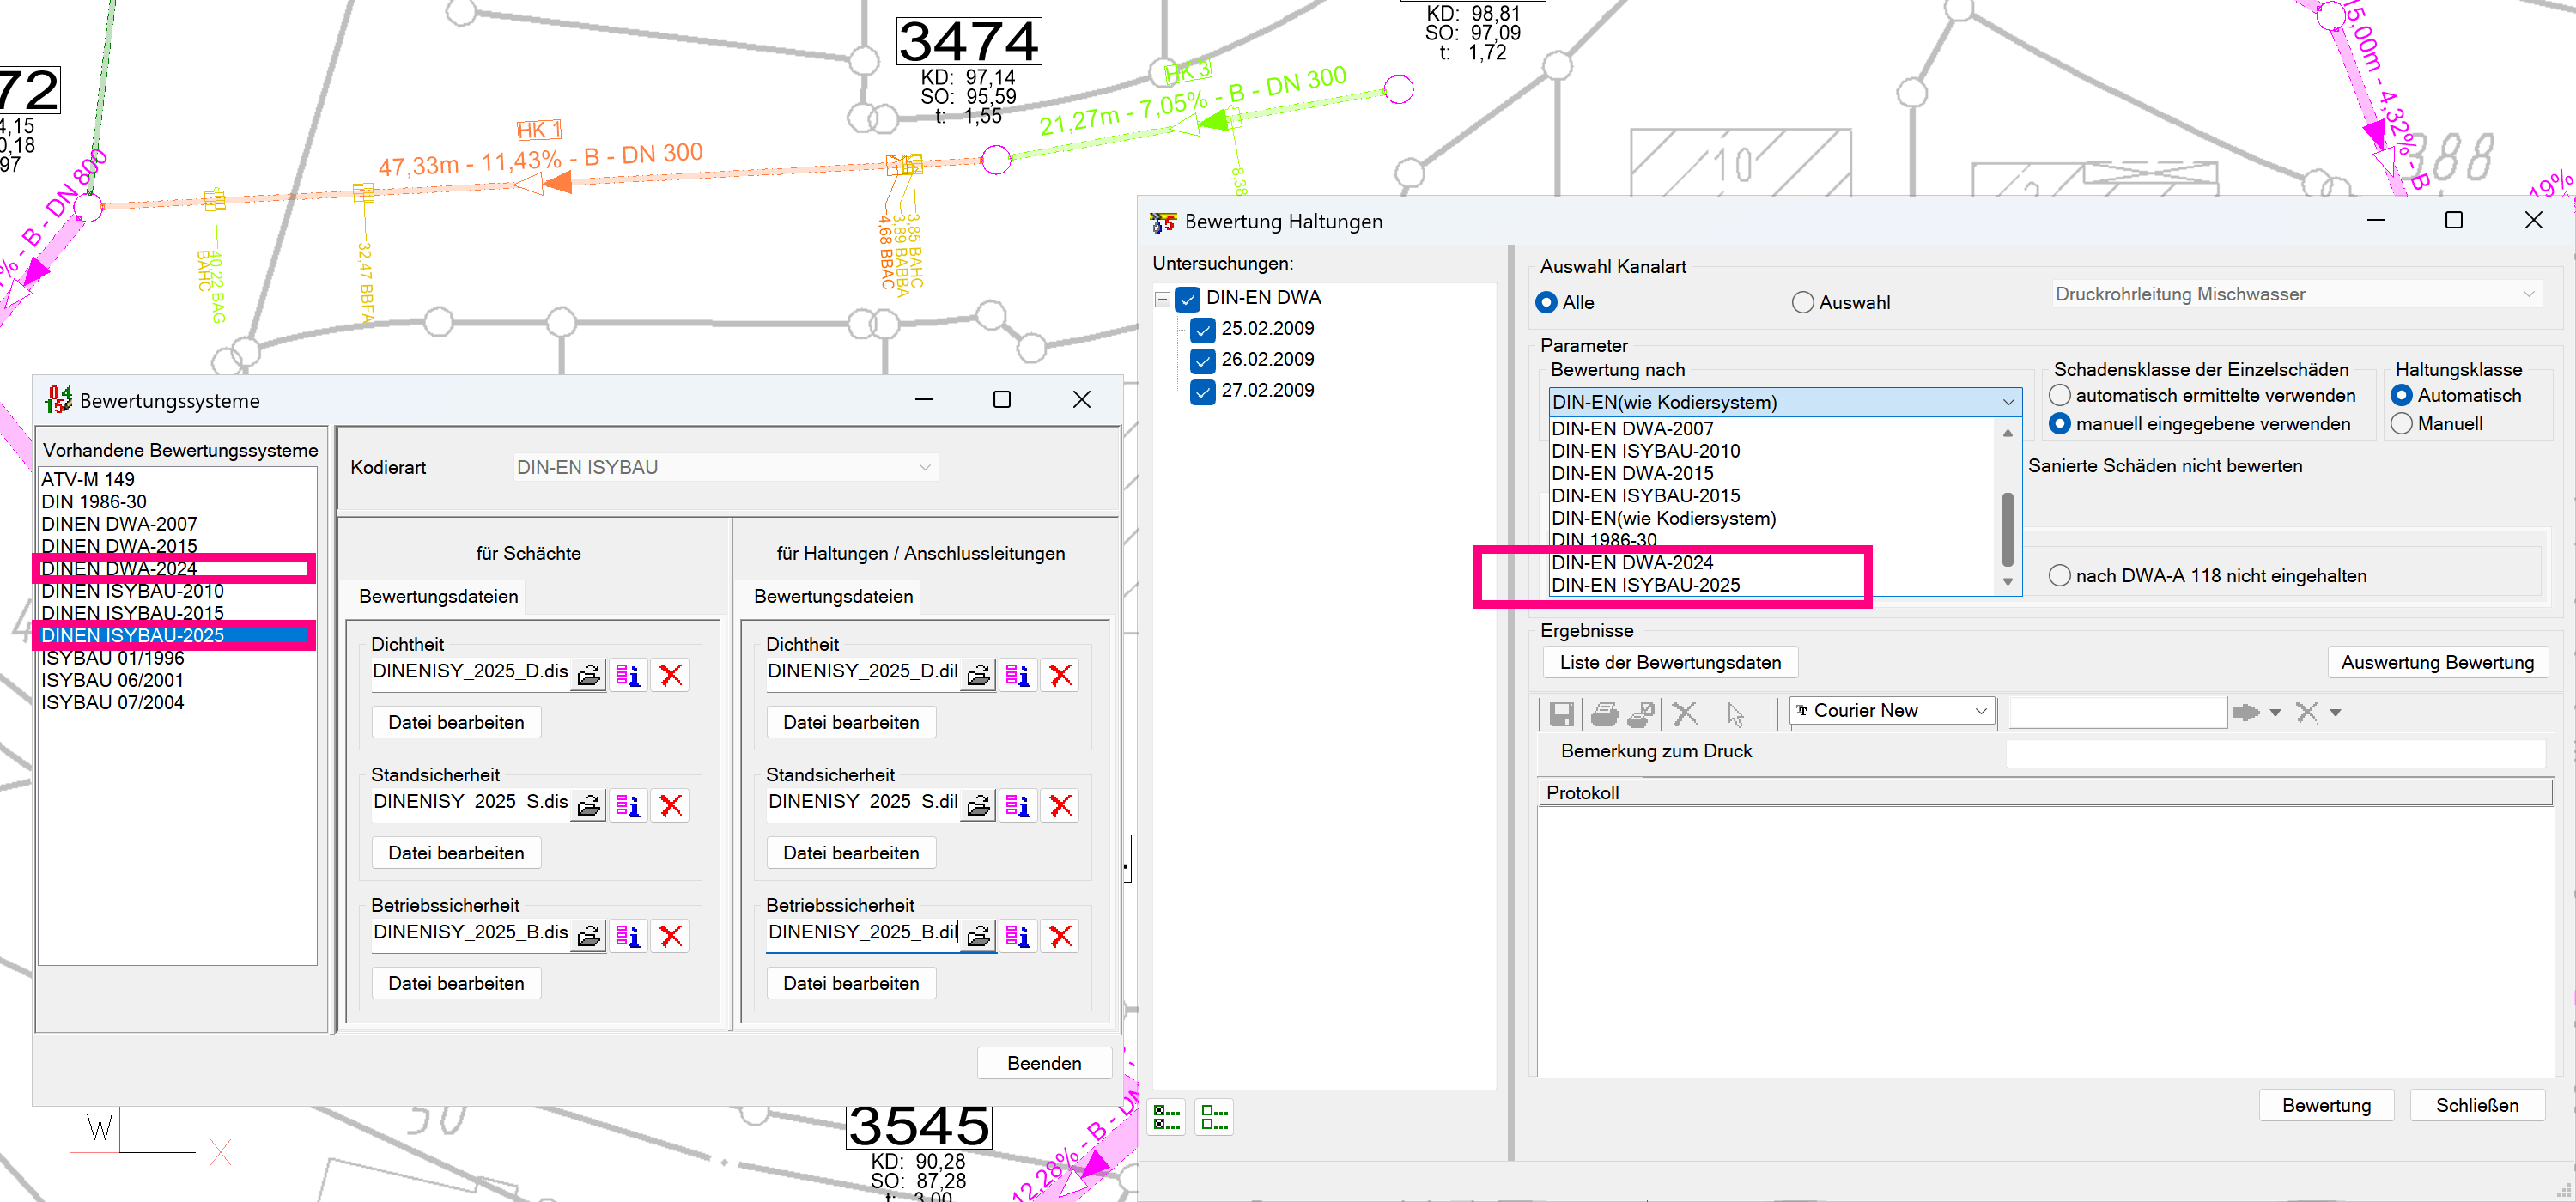The image size is (2576, 1202).
Task: Select DIN-EN DWA-2024 in dropdown list
Action: [x=1632, y=563]
